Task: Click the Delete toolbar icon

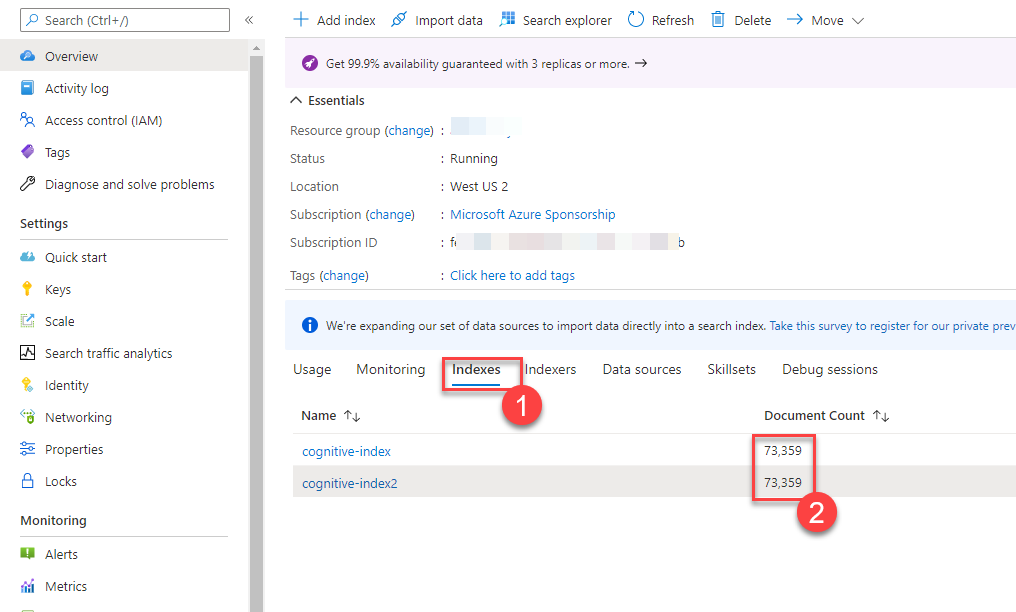Action: [x=716, y=19]
